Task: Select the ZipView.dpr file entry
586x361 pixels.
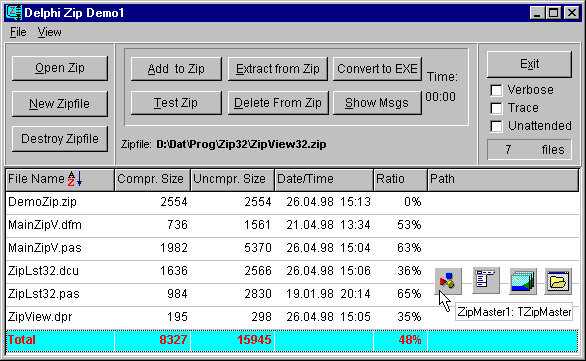Action: (x=292, y=317)
